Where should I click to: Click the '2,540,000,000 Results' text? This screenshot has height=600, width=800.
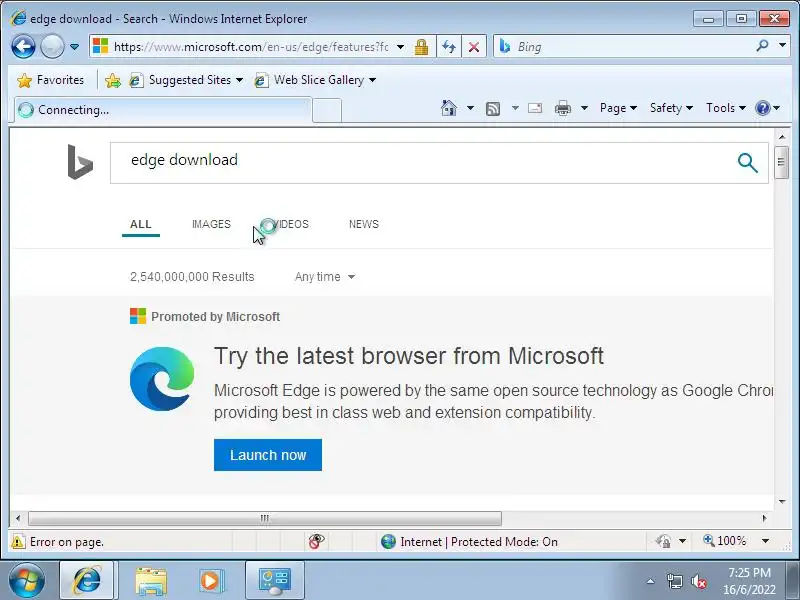point(192,277)
